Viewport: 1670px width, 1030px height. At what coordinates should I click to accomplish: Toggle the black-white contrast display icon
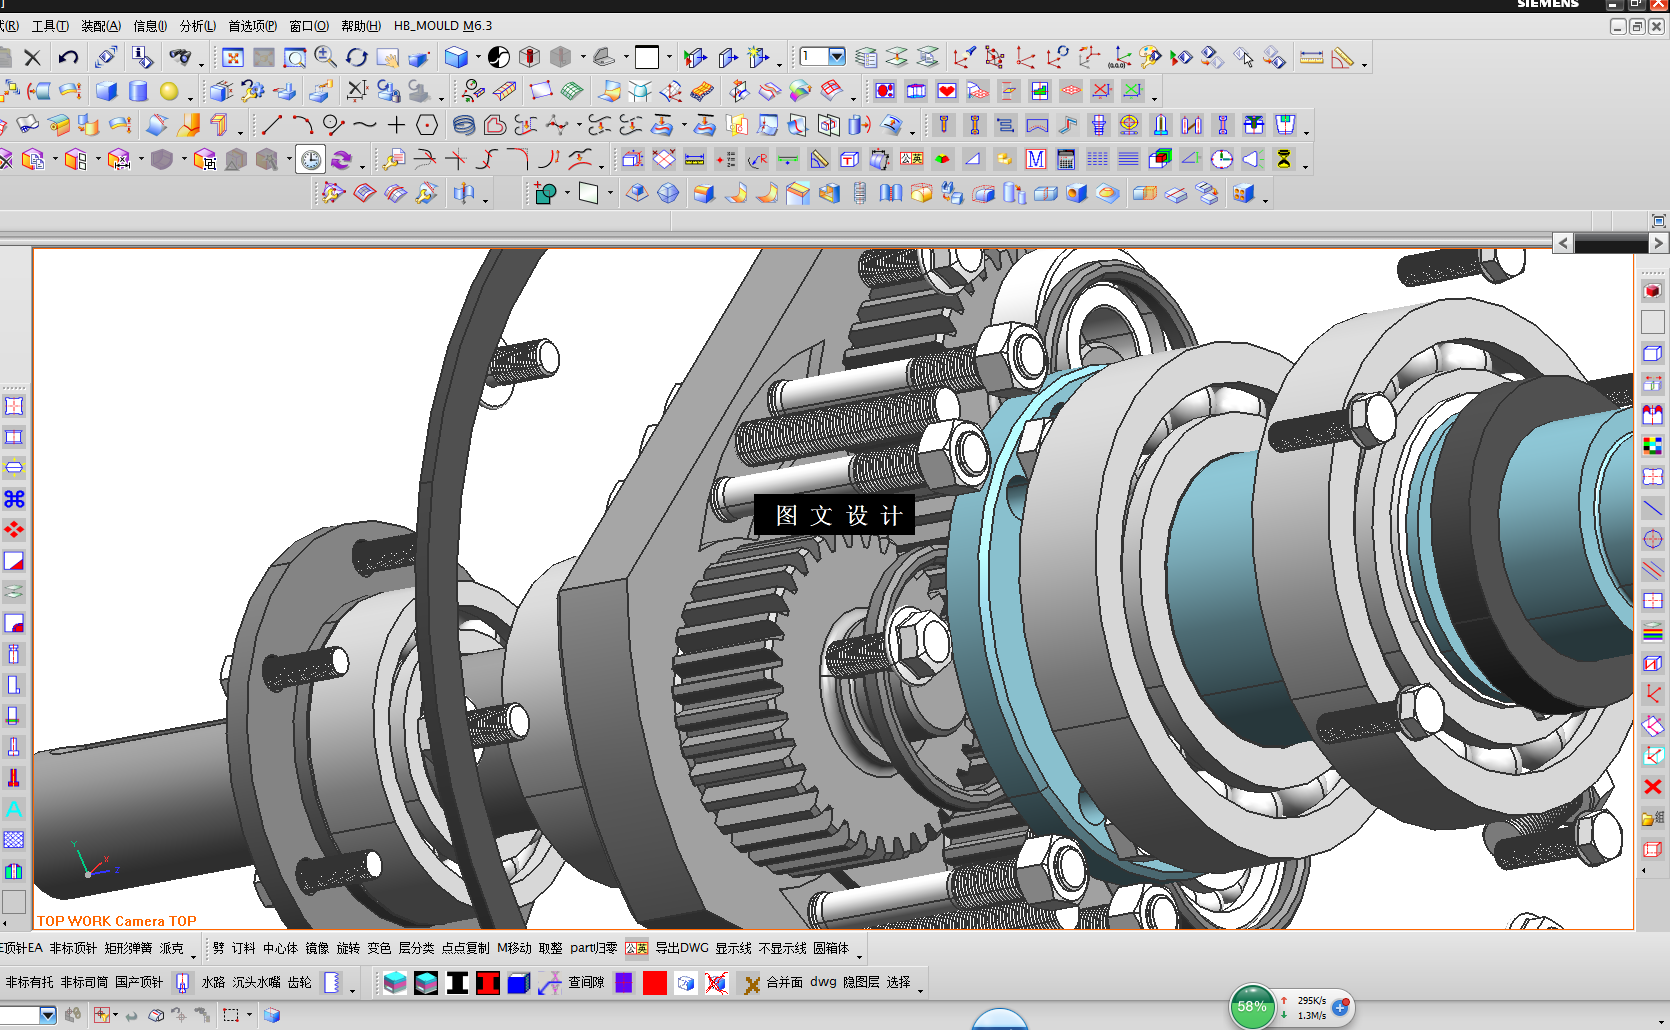point(499,57)
